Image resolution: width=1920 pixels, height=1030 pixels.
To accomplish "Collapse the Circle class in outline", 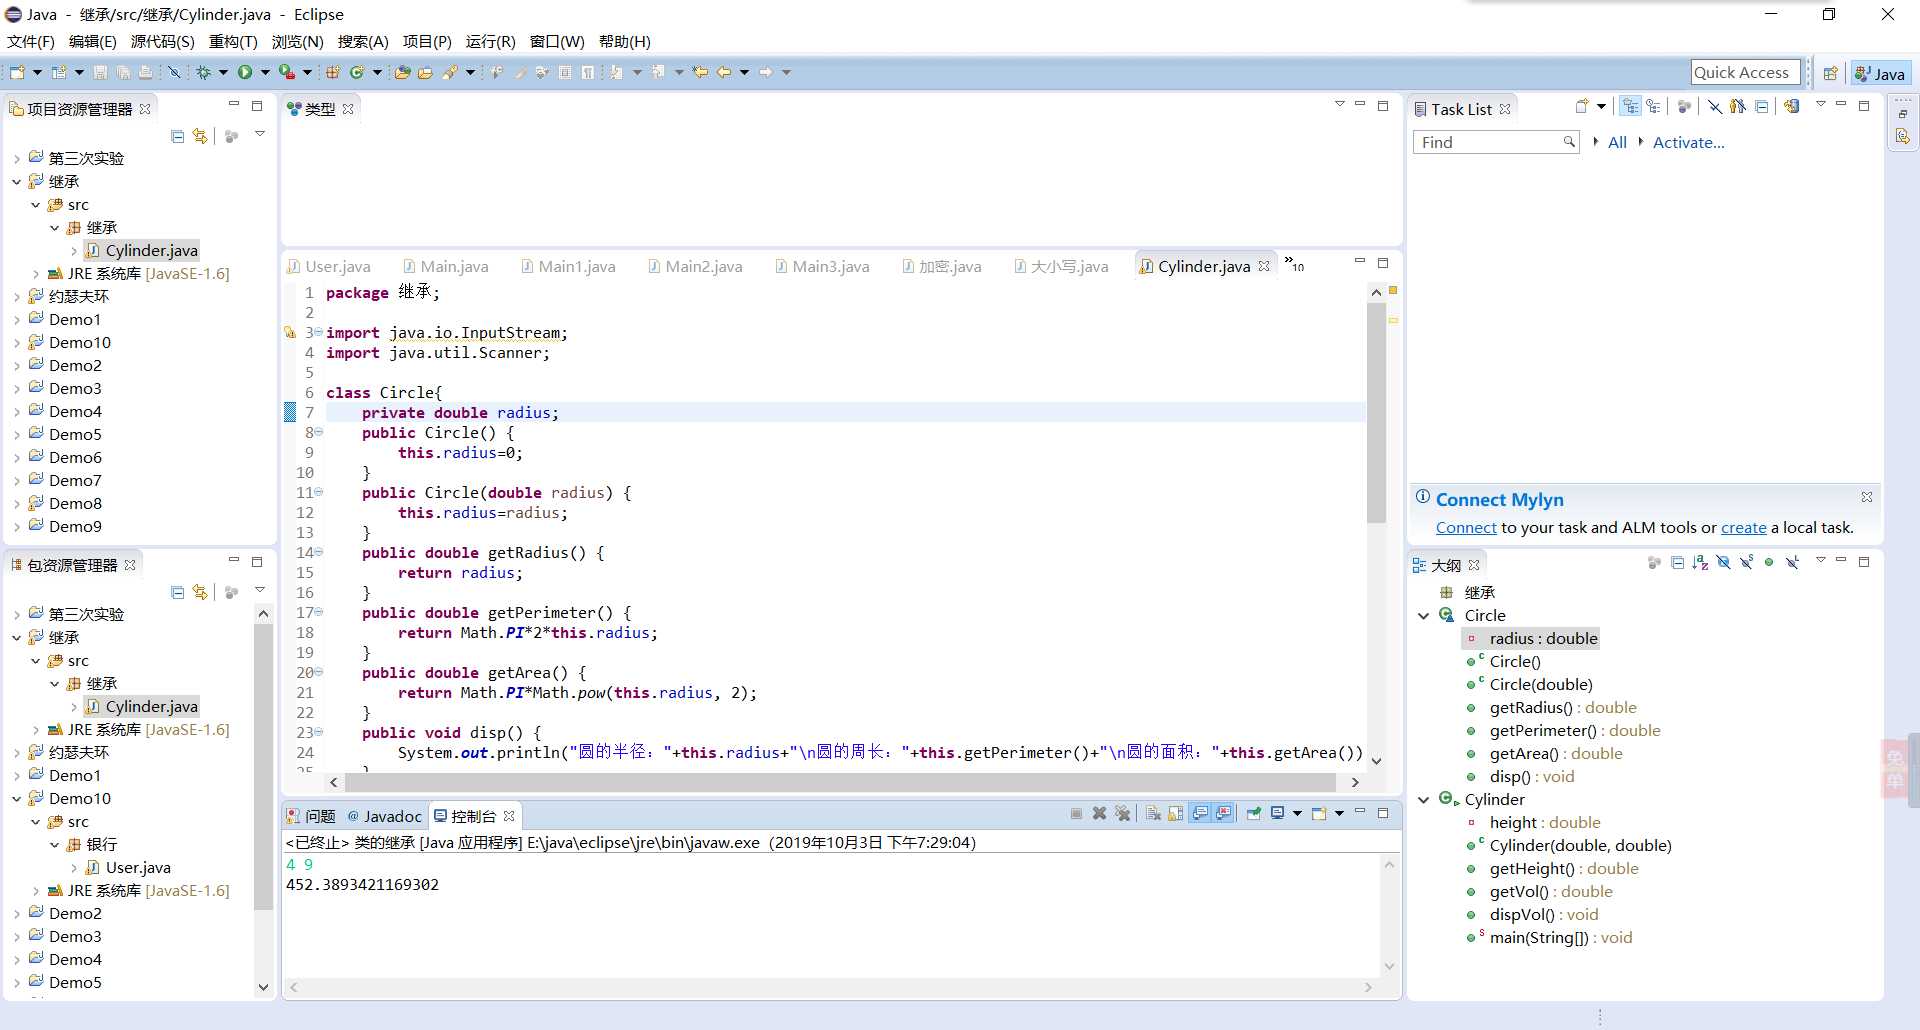I will click(x=1423, y=616).
